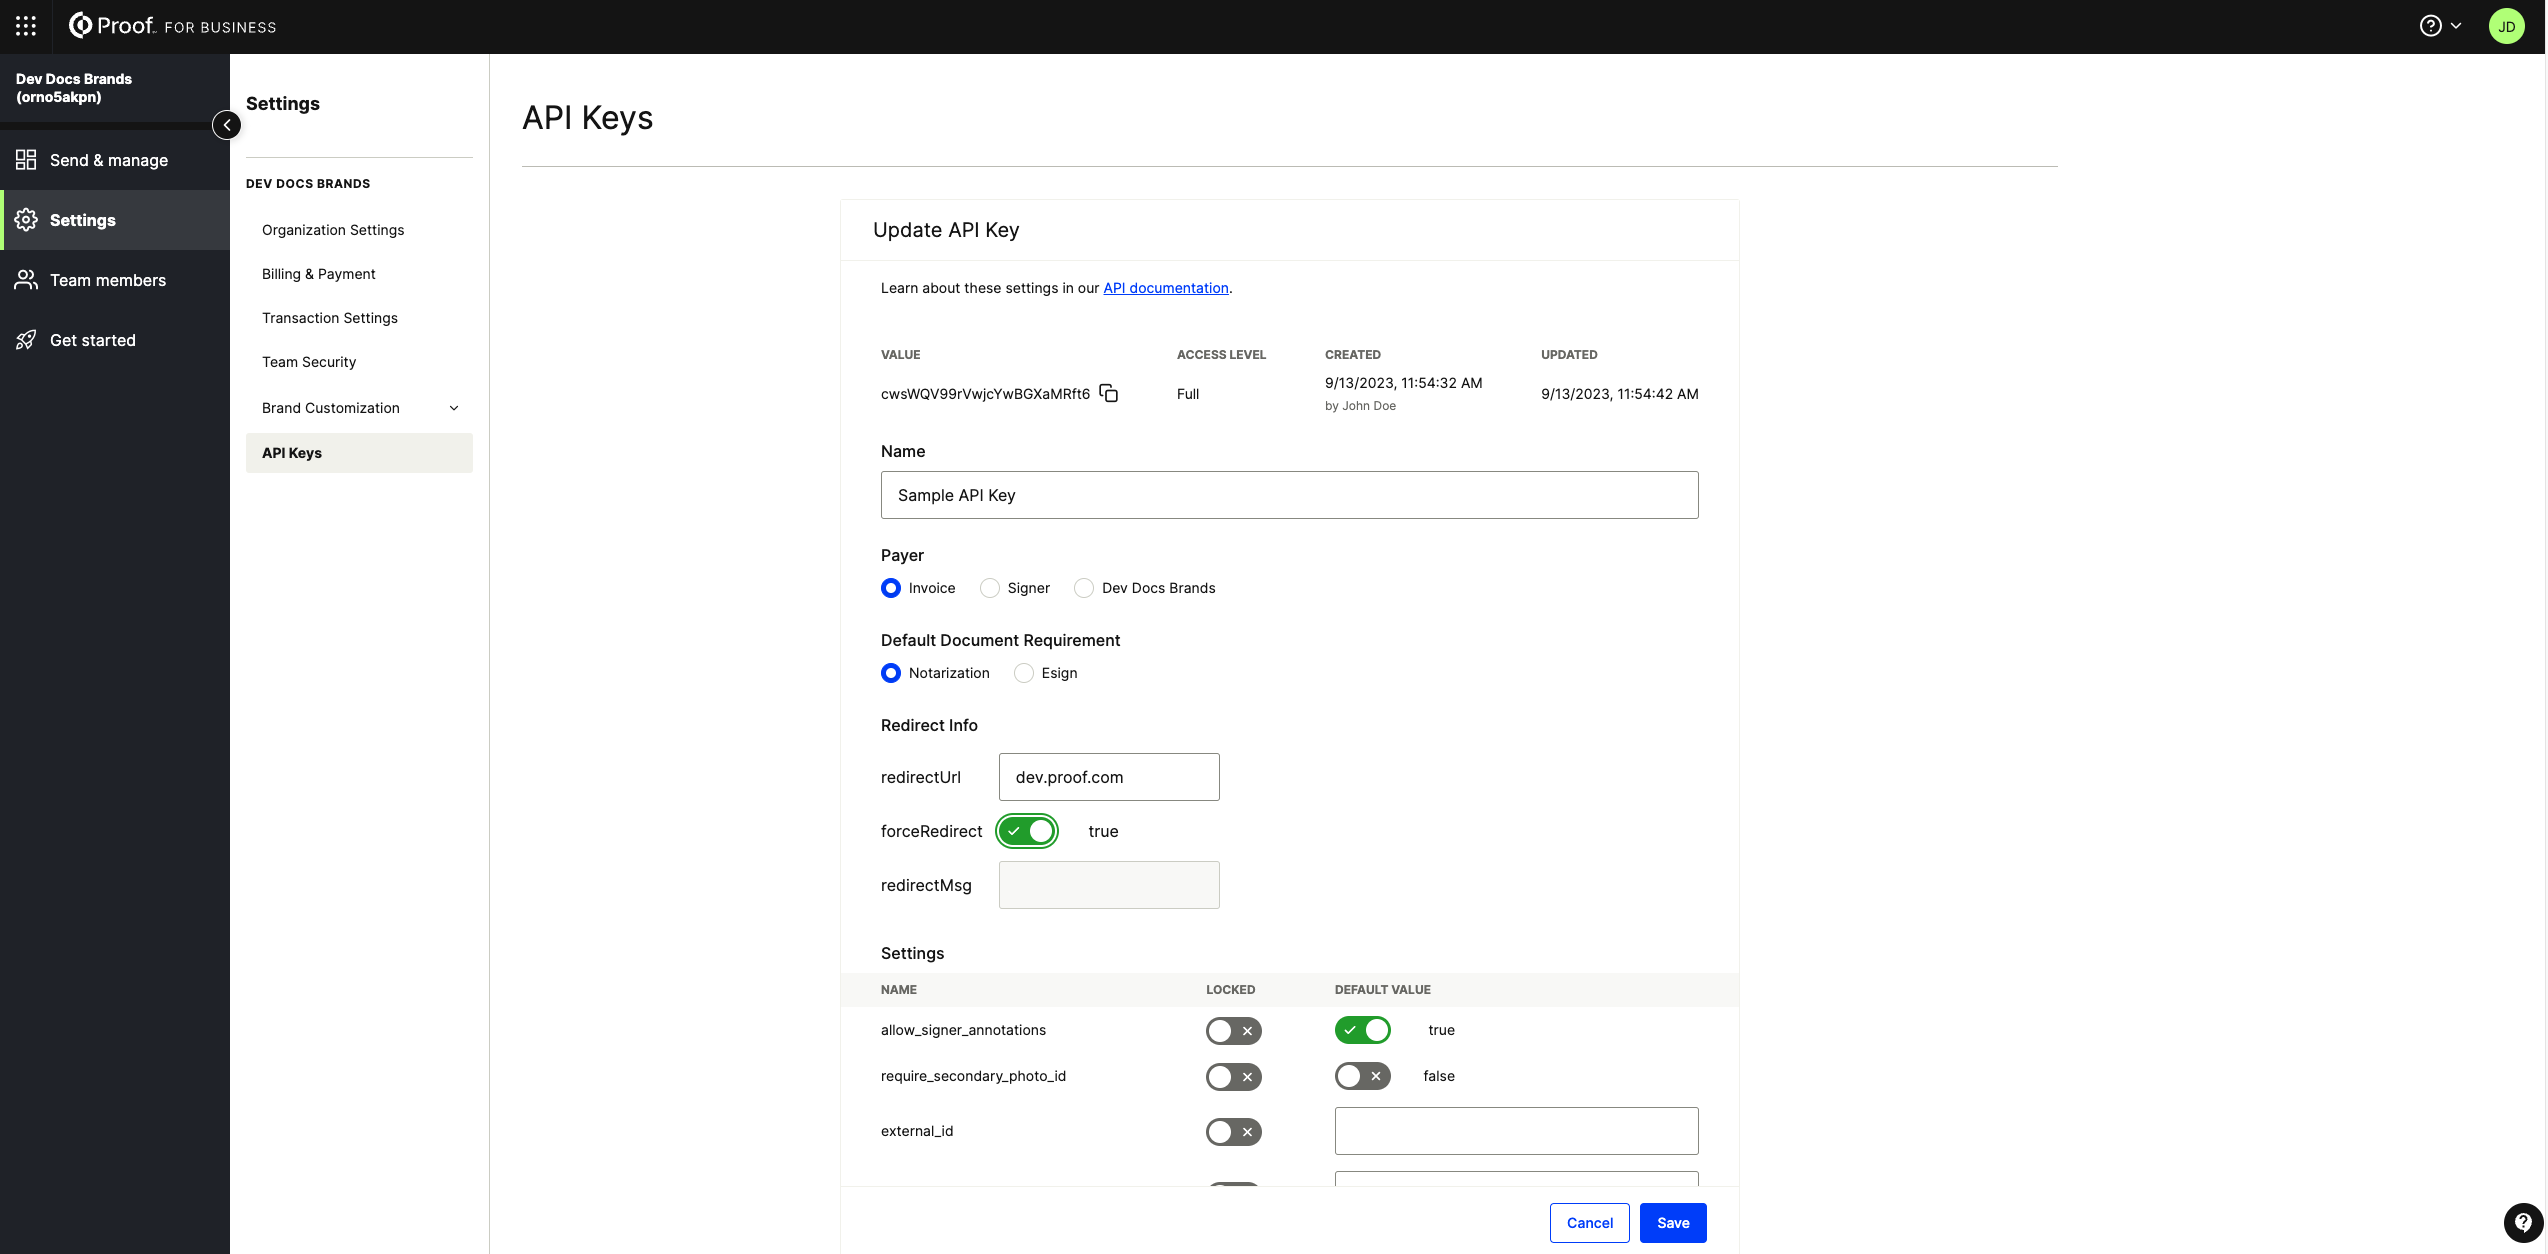
Task: Select Esign document requirement
Action: 1023,673
